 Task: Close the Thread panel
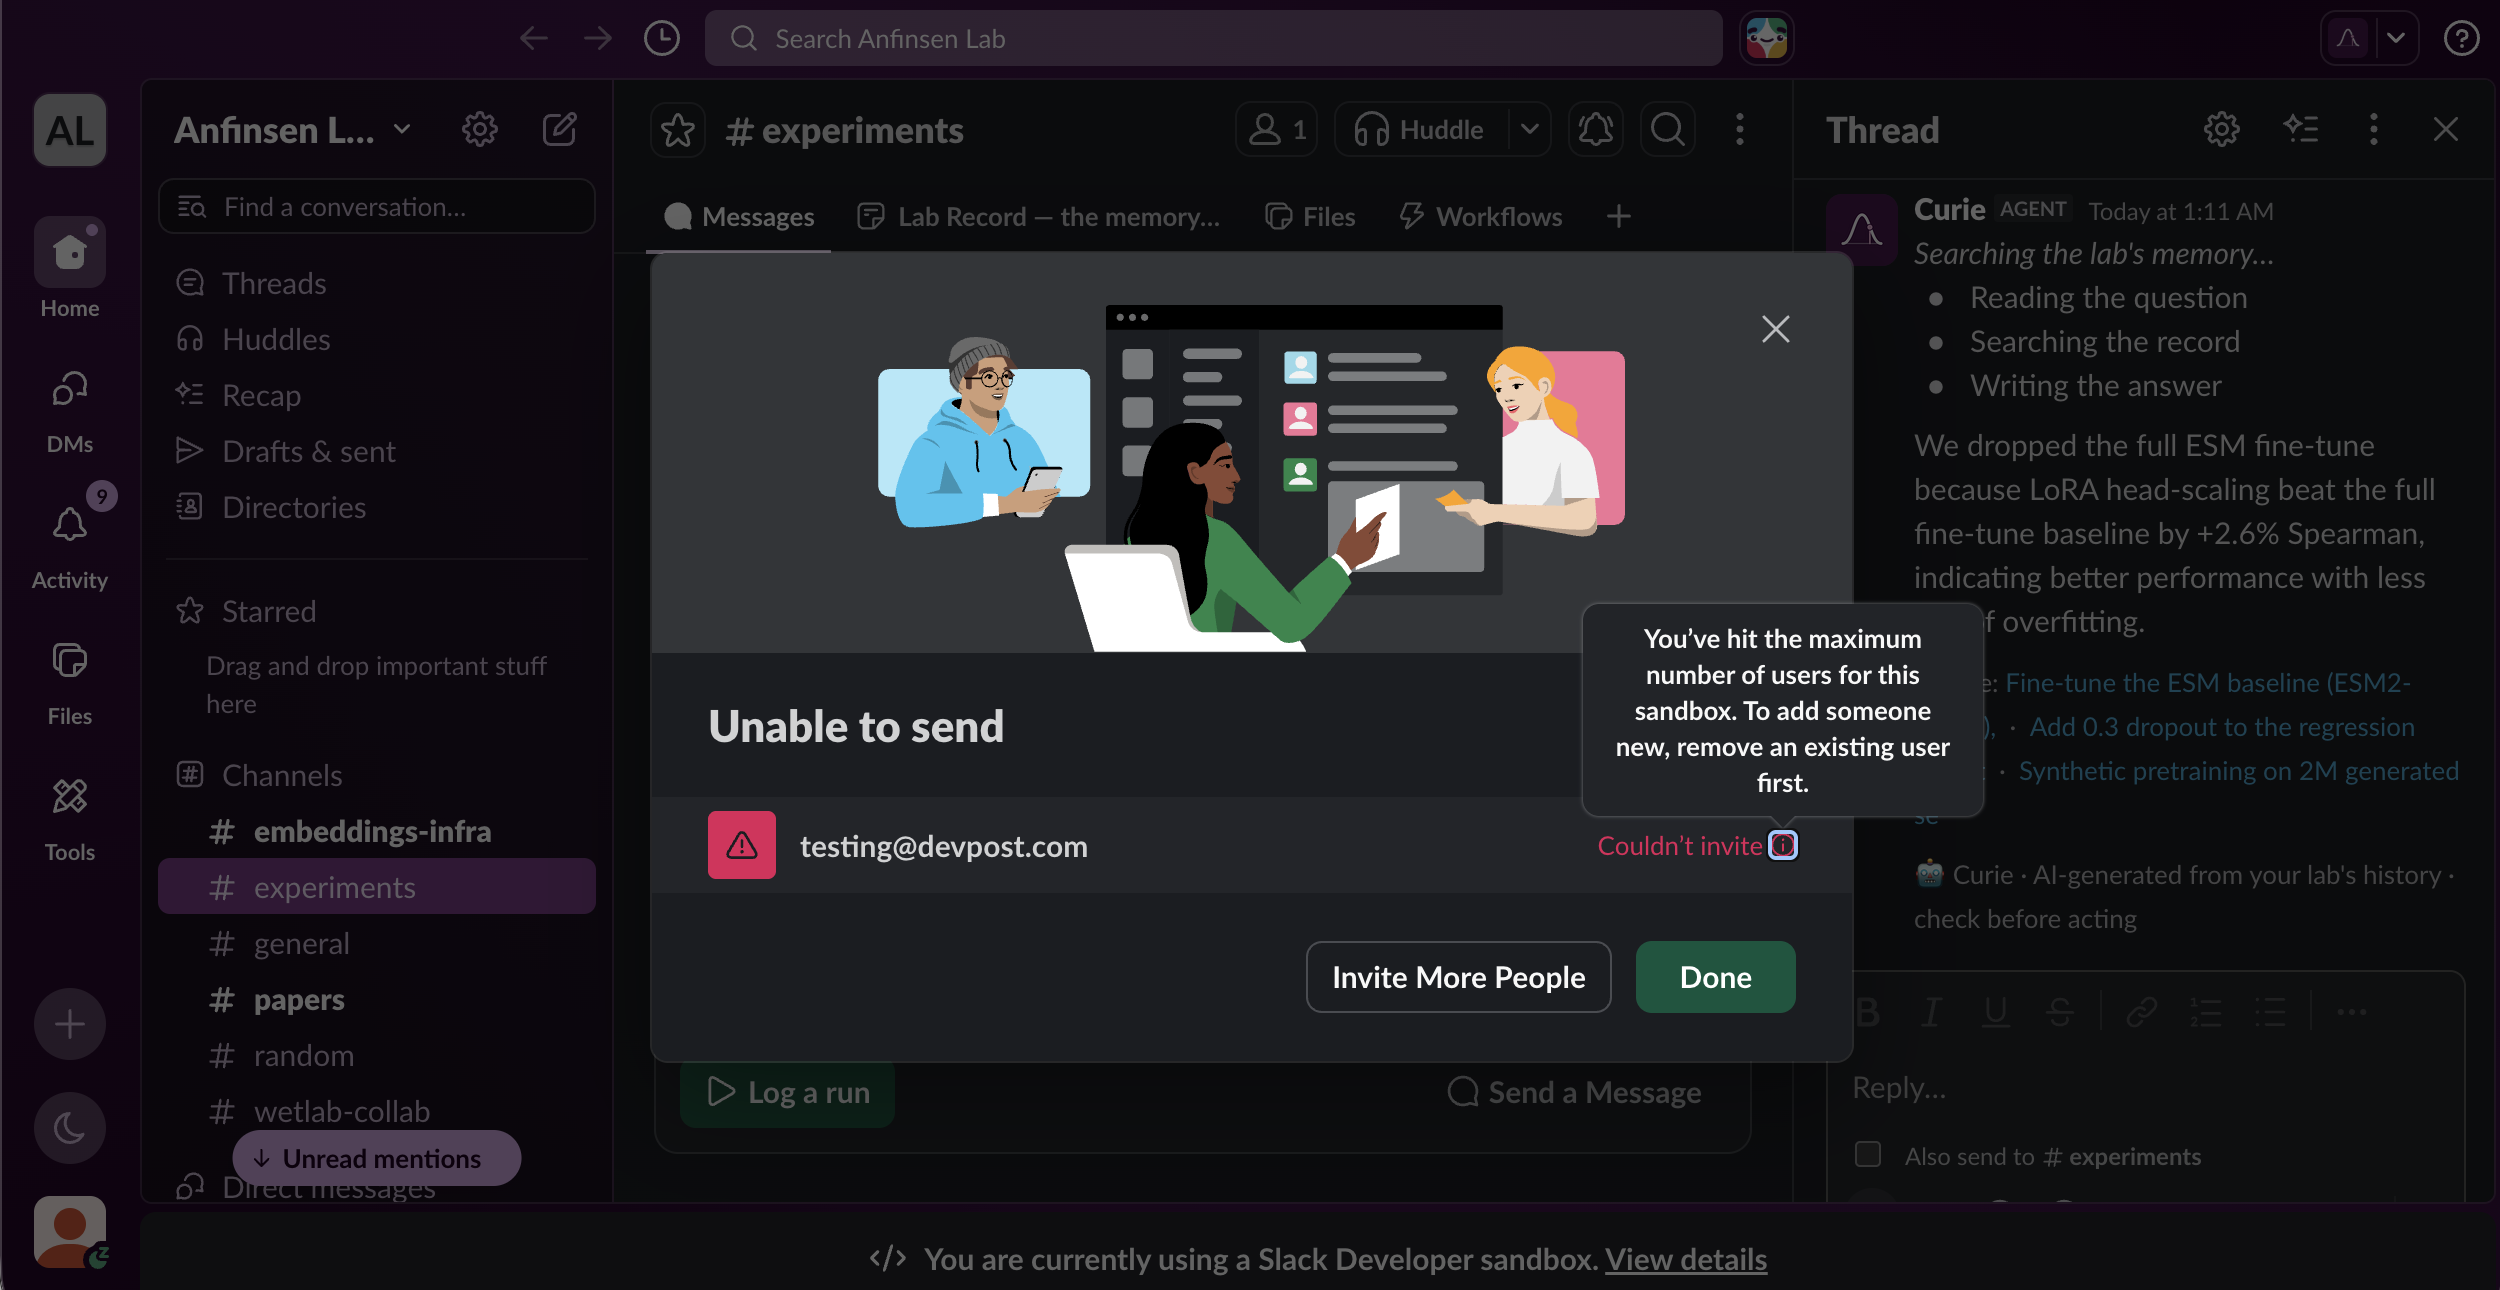point(2446,129)
